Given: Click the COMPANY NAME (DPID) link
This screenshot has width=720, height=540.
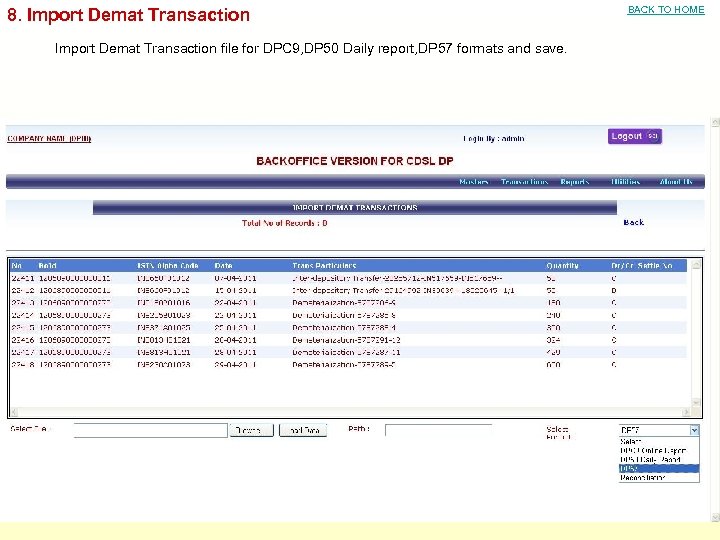Looking at the screenshot, I should click(x=49, y=138).
